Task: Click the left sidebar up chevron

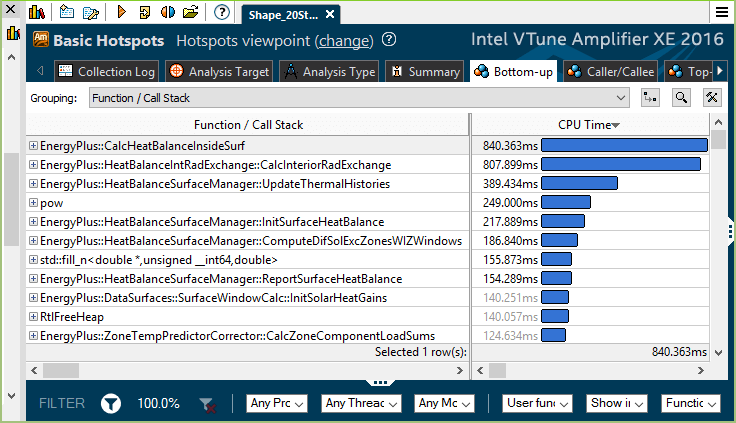Action: [12, 57]
